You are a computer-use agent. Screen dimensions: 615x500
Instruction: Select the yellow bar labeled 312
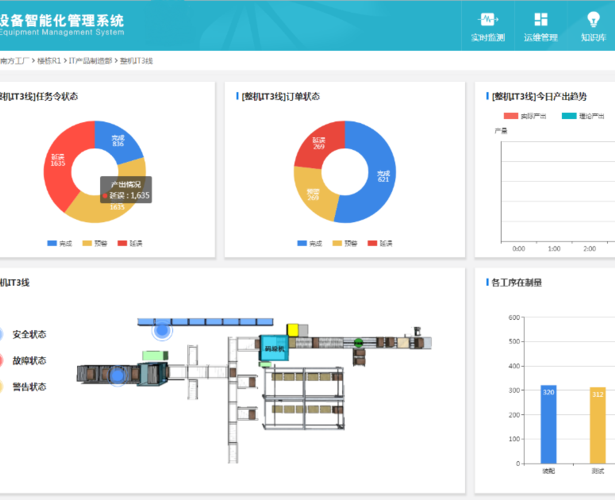tap(598, 425)
